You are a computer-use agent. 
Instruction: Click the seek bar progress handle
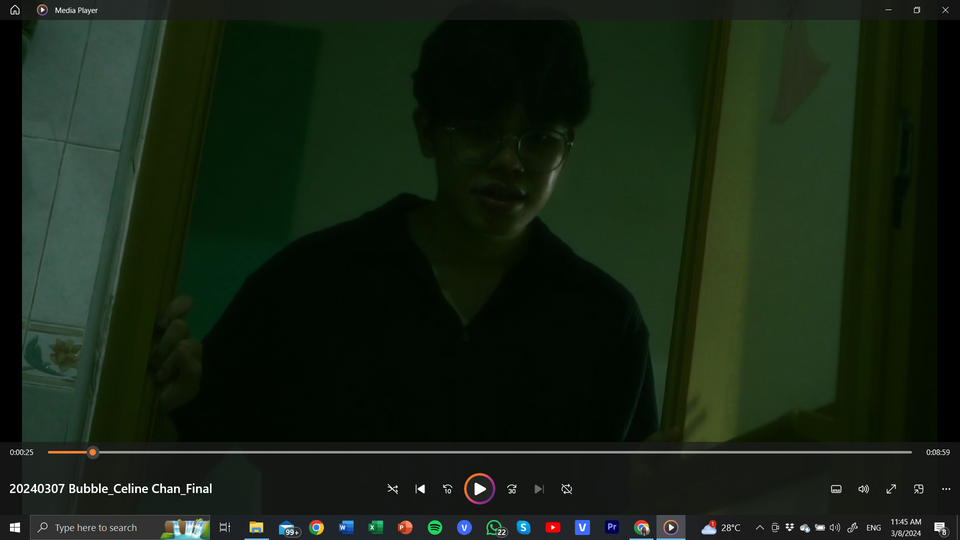point(92,452)
